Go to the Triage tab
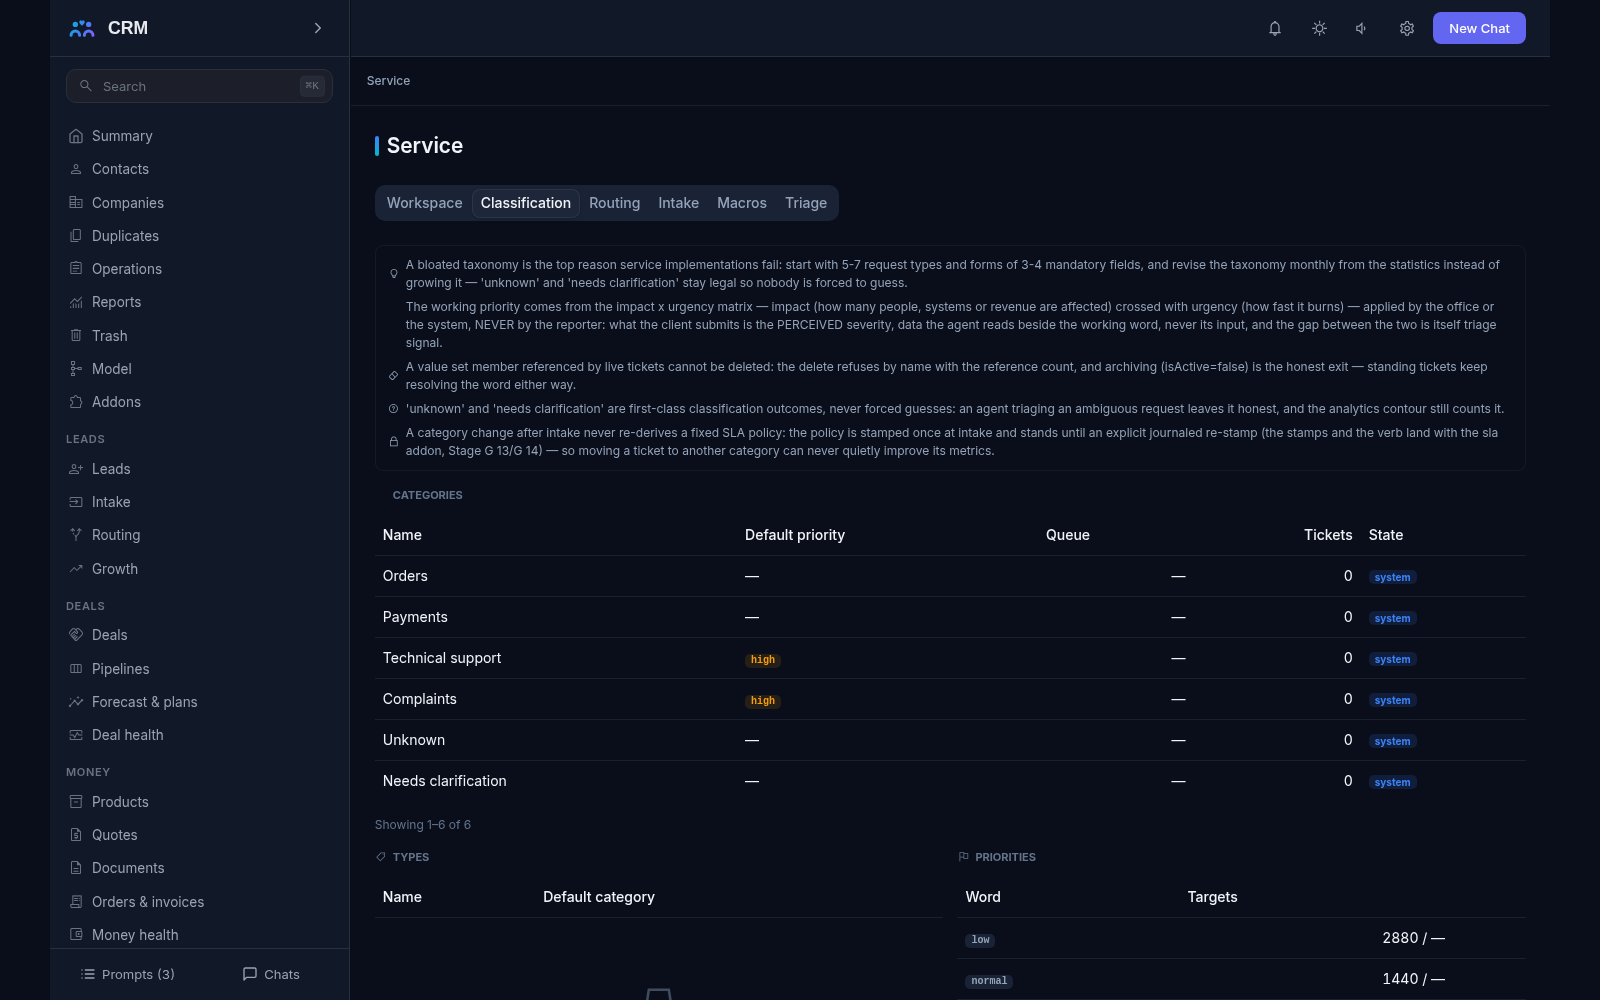This screenshot has height=1000, width=1600. pyautogui.click(x=806, y=203)
